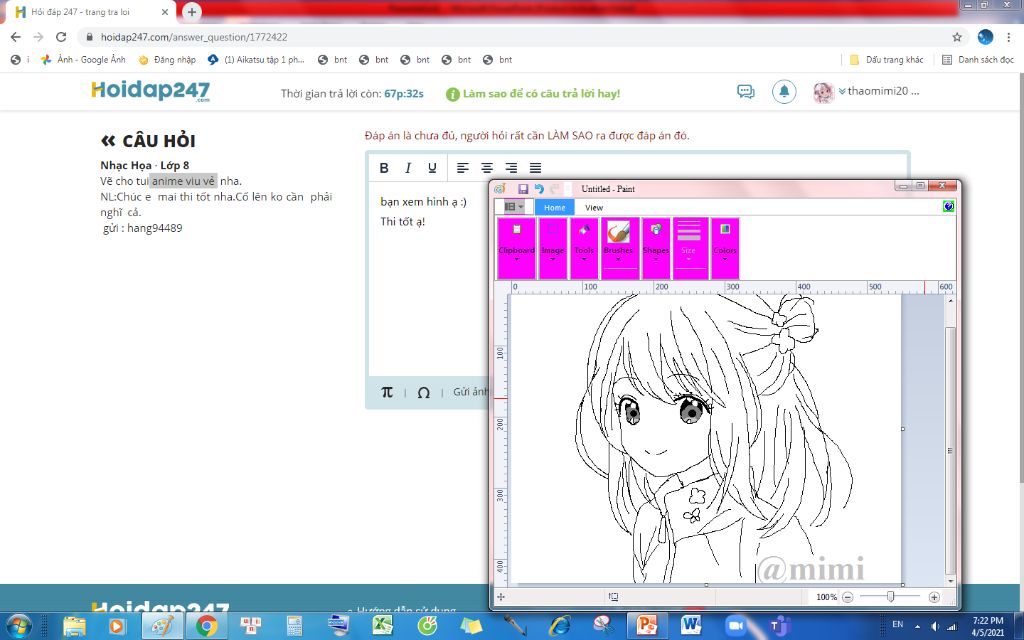Expand the Tools group in Paint
Viewport: 1024px width, 640px height.
coord(584,248)
